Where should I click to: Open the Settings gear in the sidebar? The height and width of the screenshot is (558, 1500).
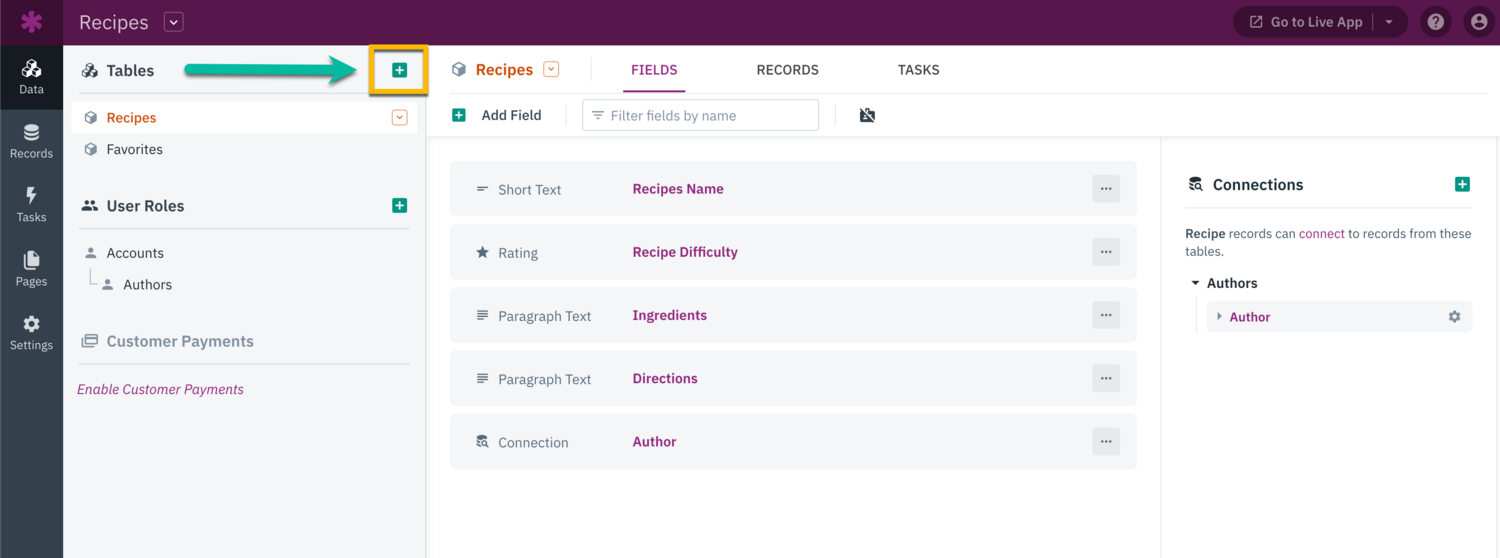click(x=31, y=332)
